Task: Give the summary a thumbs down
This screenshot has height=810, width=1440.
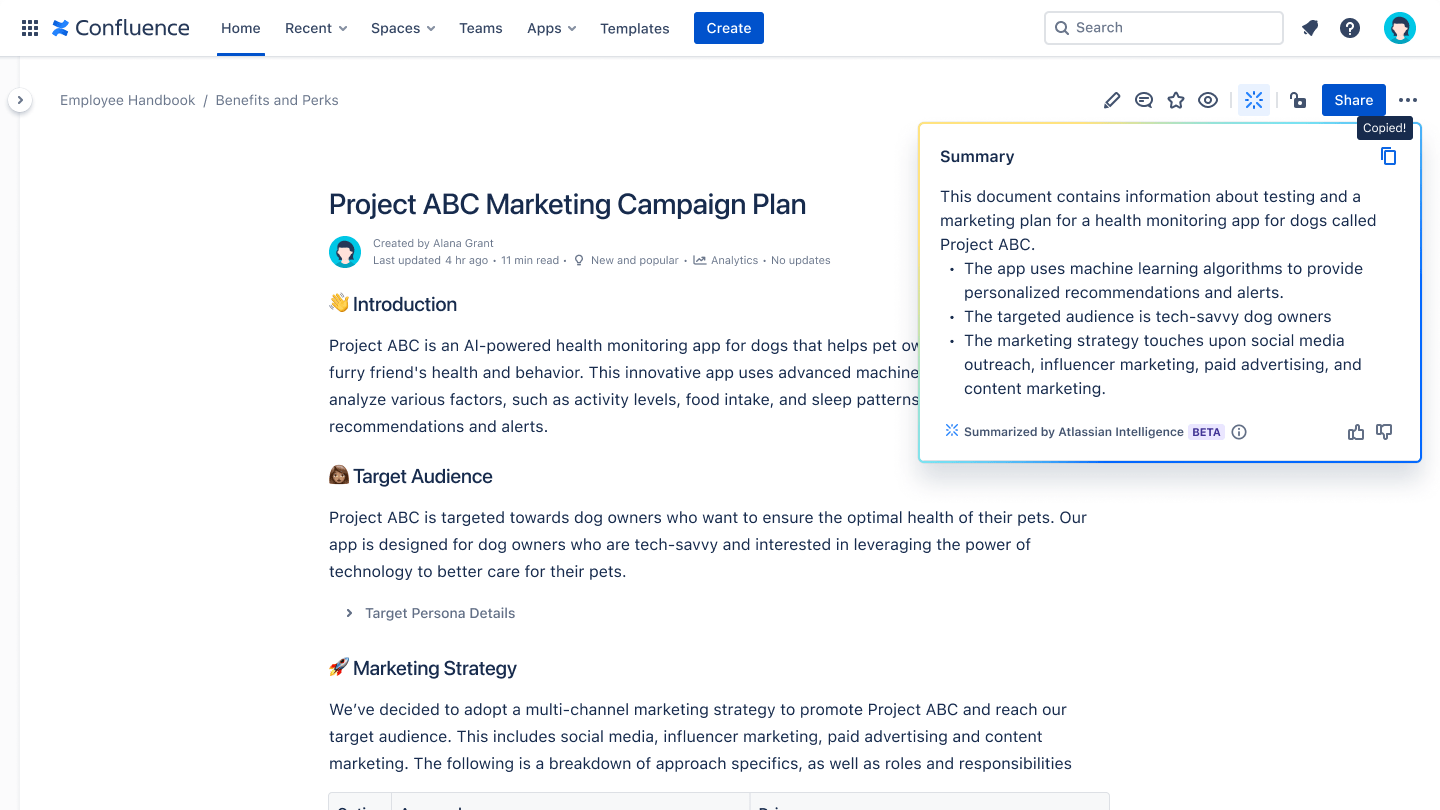Action: [x=1384, y=431]
